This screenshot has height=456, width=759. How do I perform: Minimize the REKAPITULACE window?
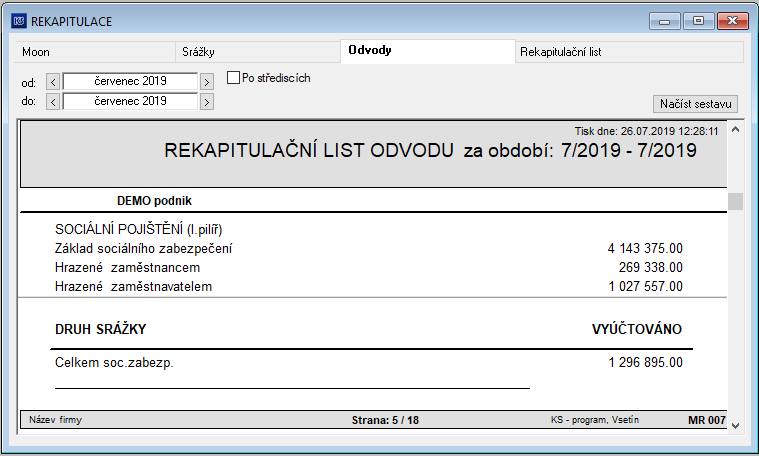[665, 21]
